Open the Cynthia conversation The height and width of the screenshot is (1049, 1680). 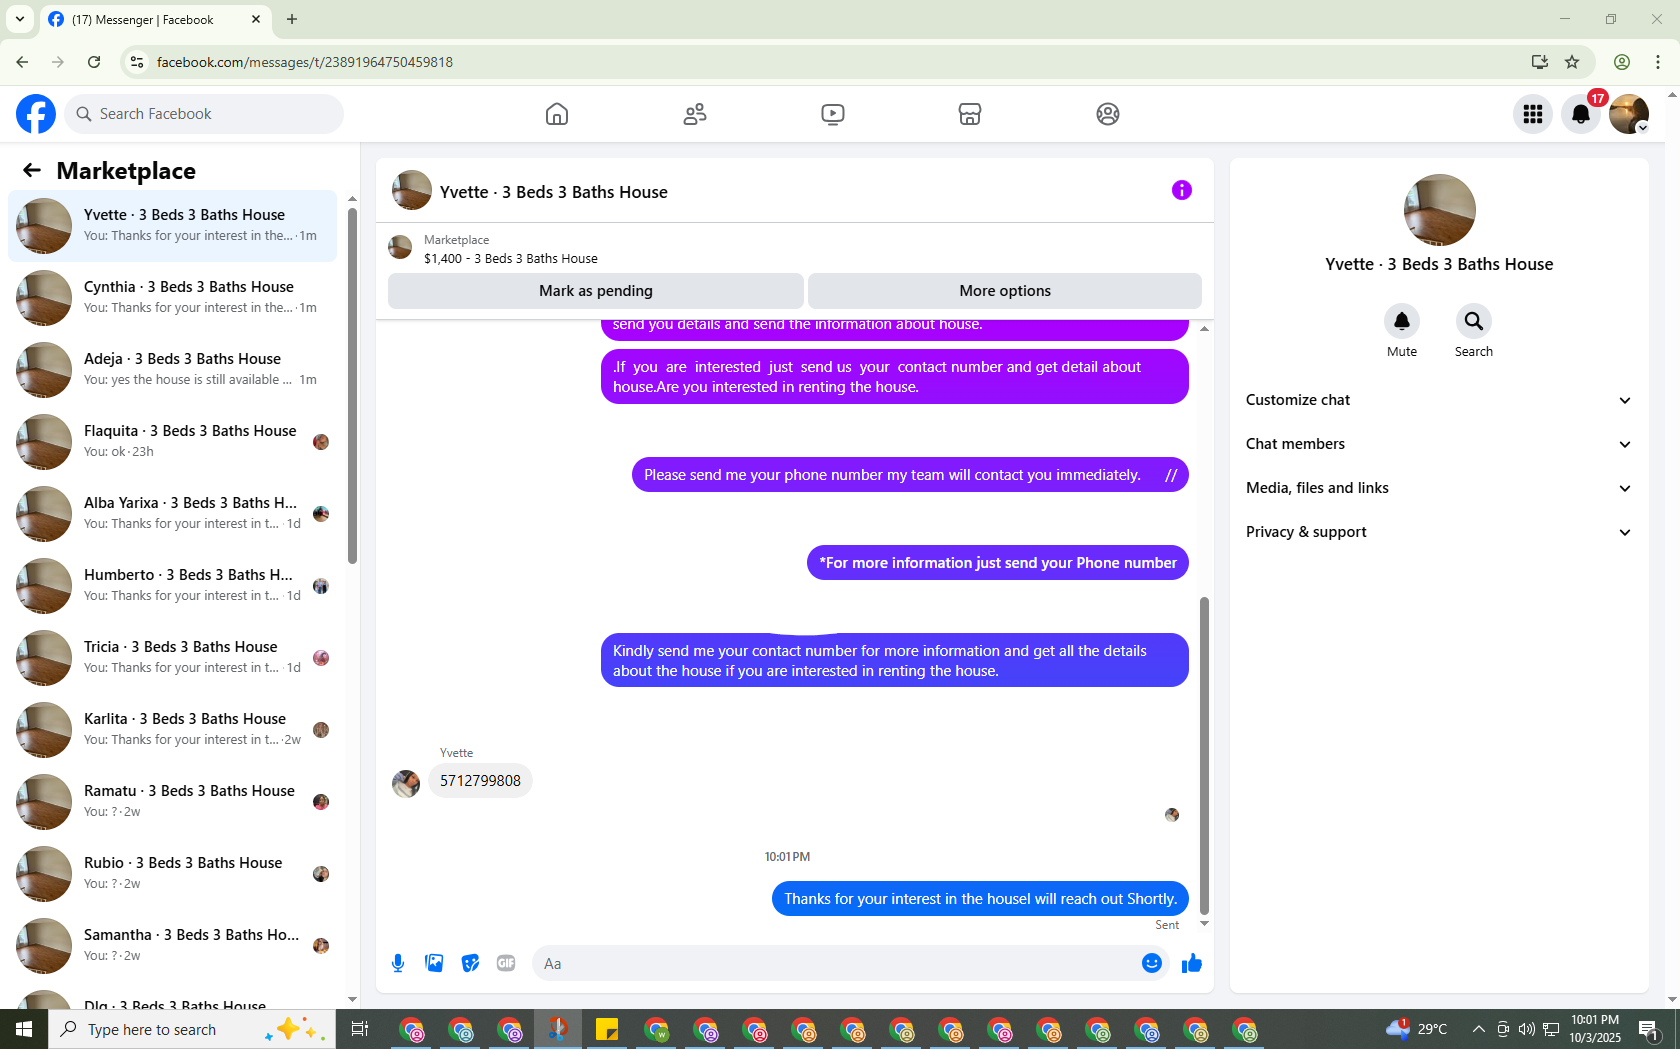(x=172, y=298)
